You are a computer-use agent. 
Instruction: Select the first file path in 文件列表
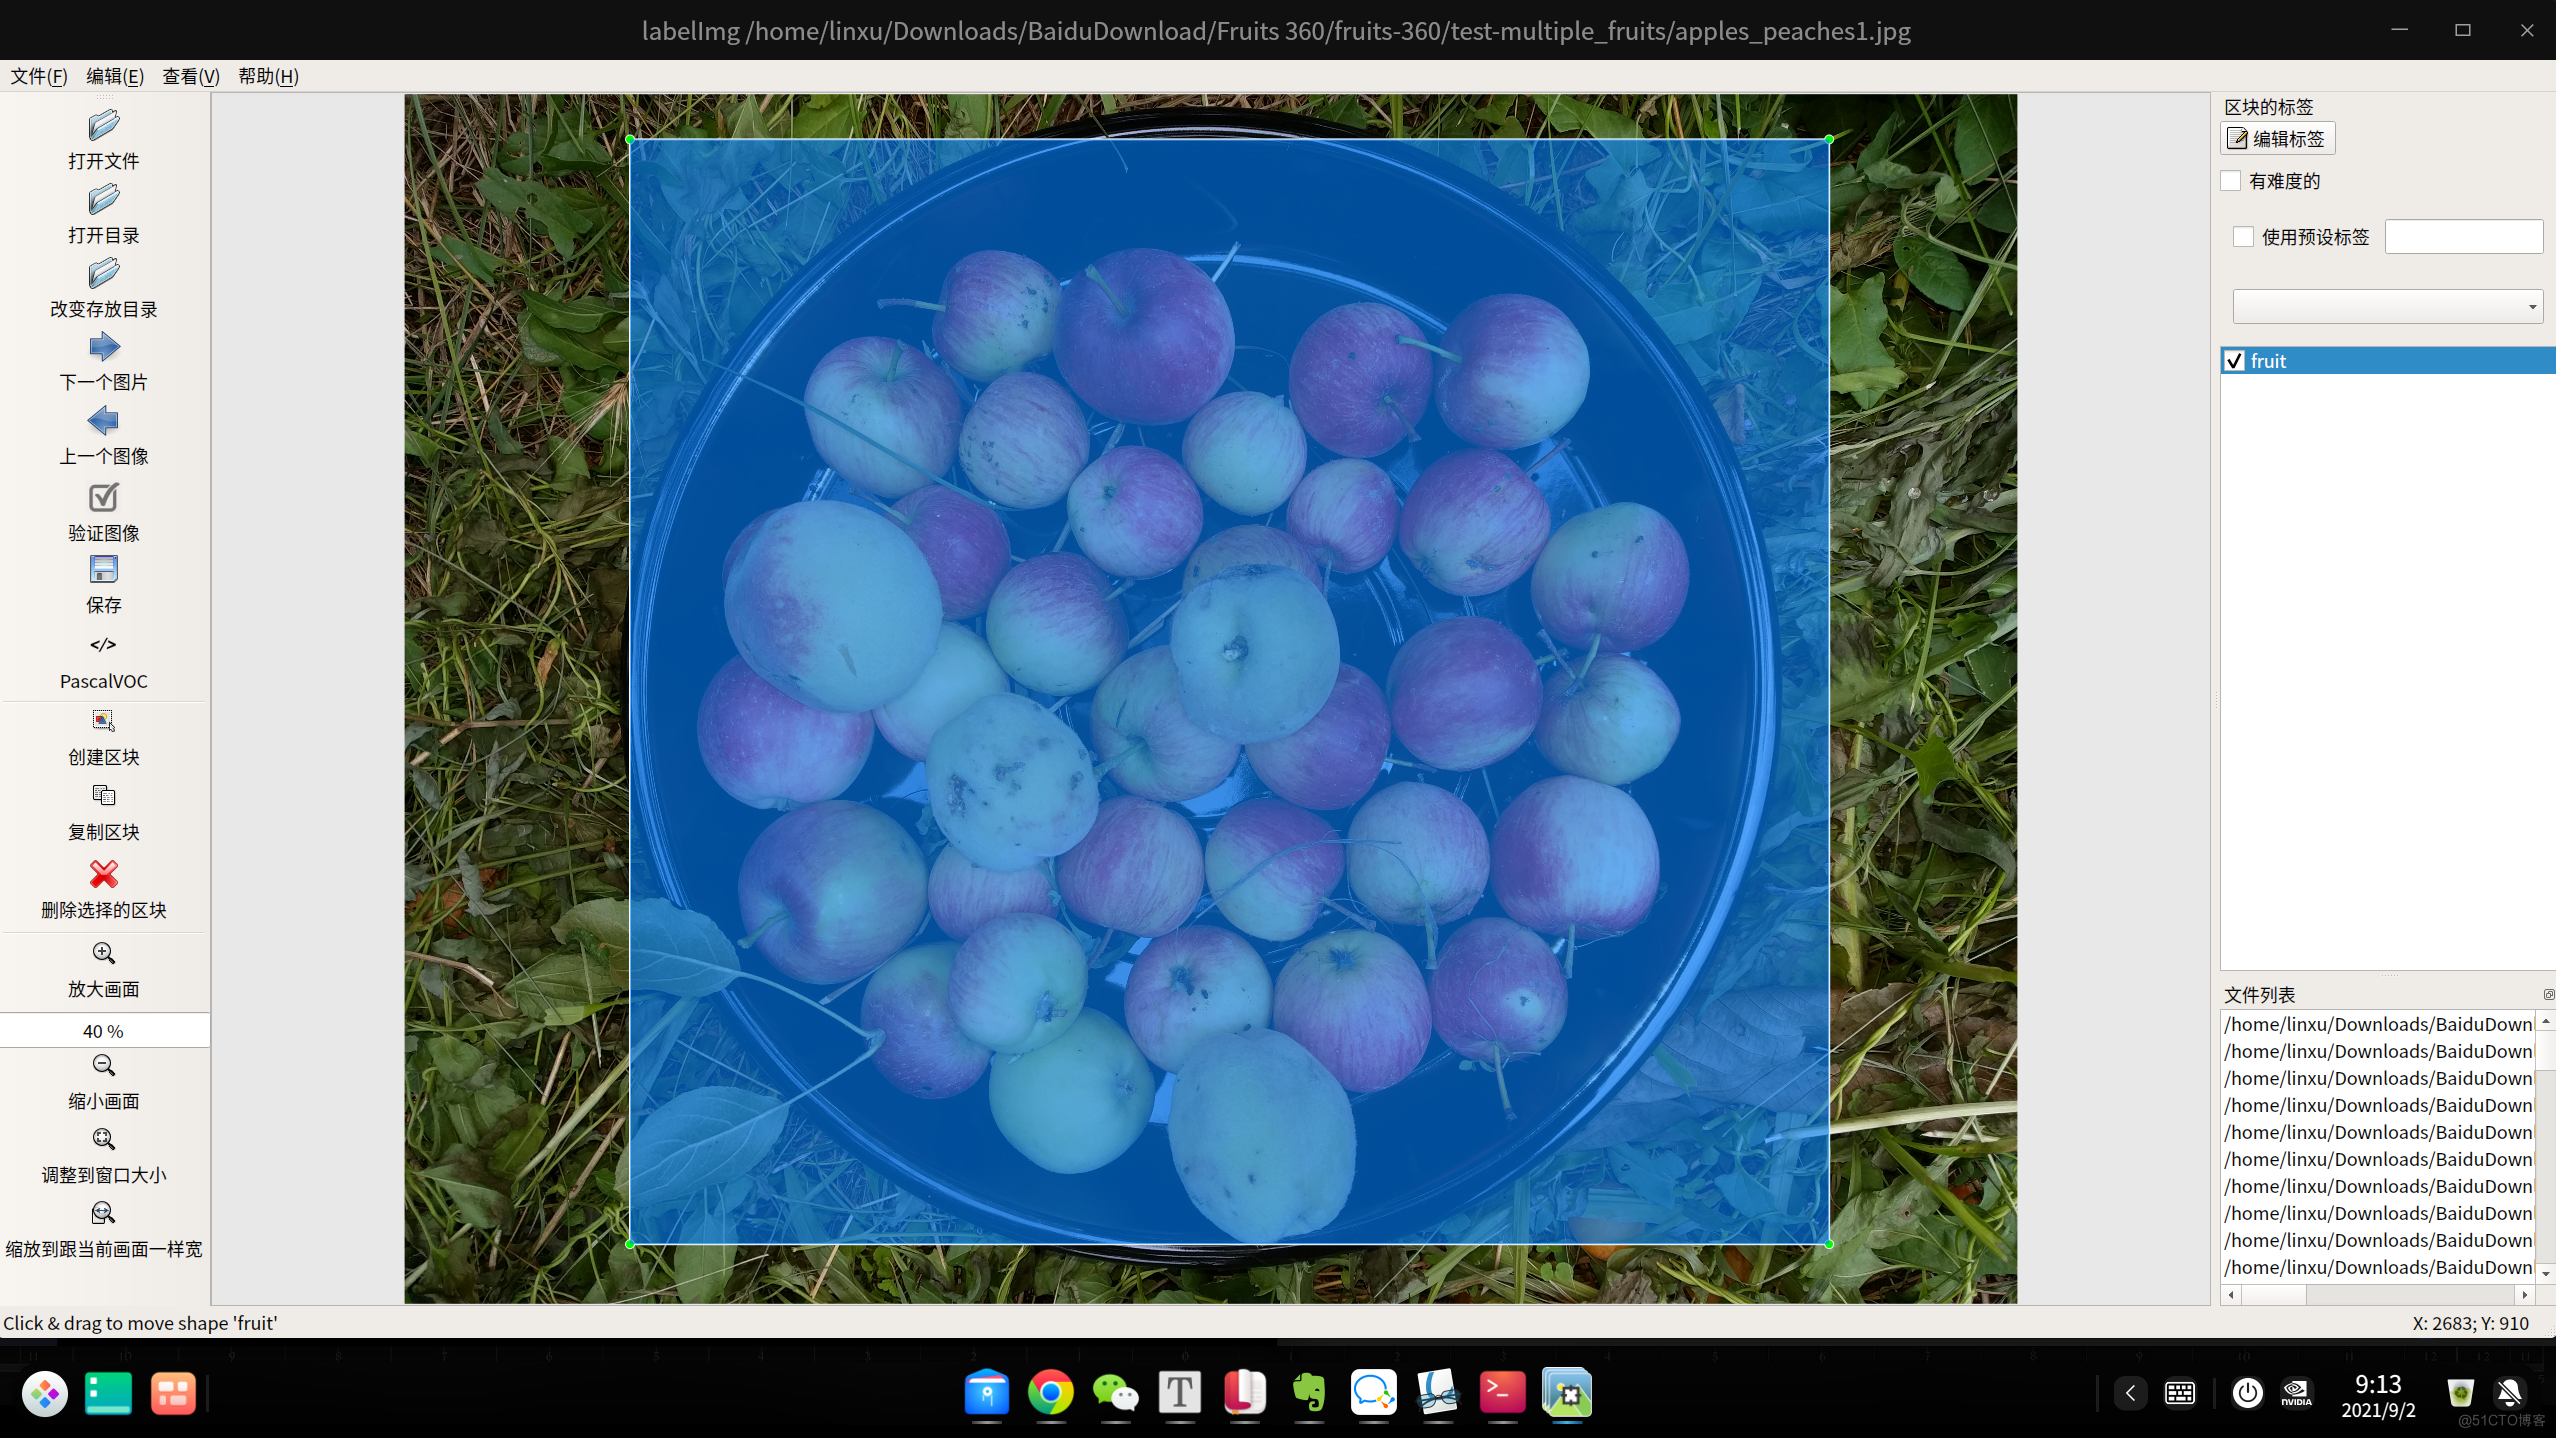point(2377,1024)
